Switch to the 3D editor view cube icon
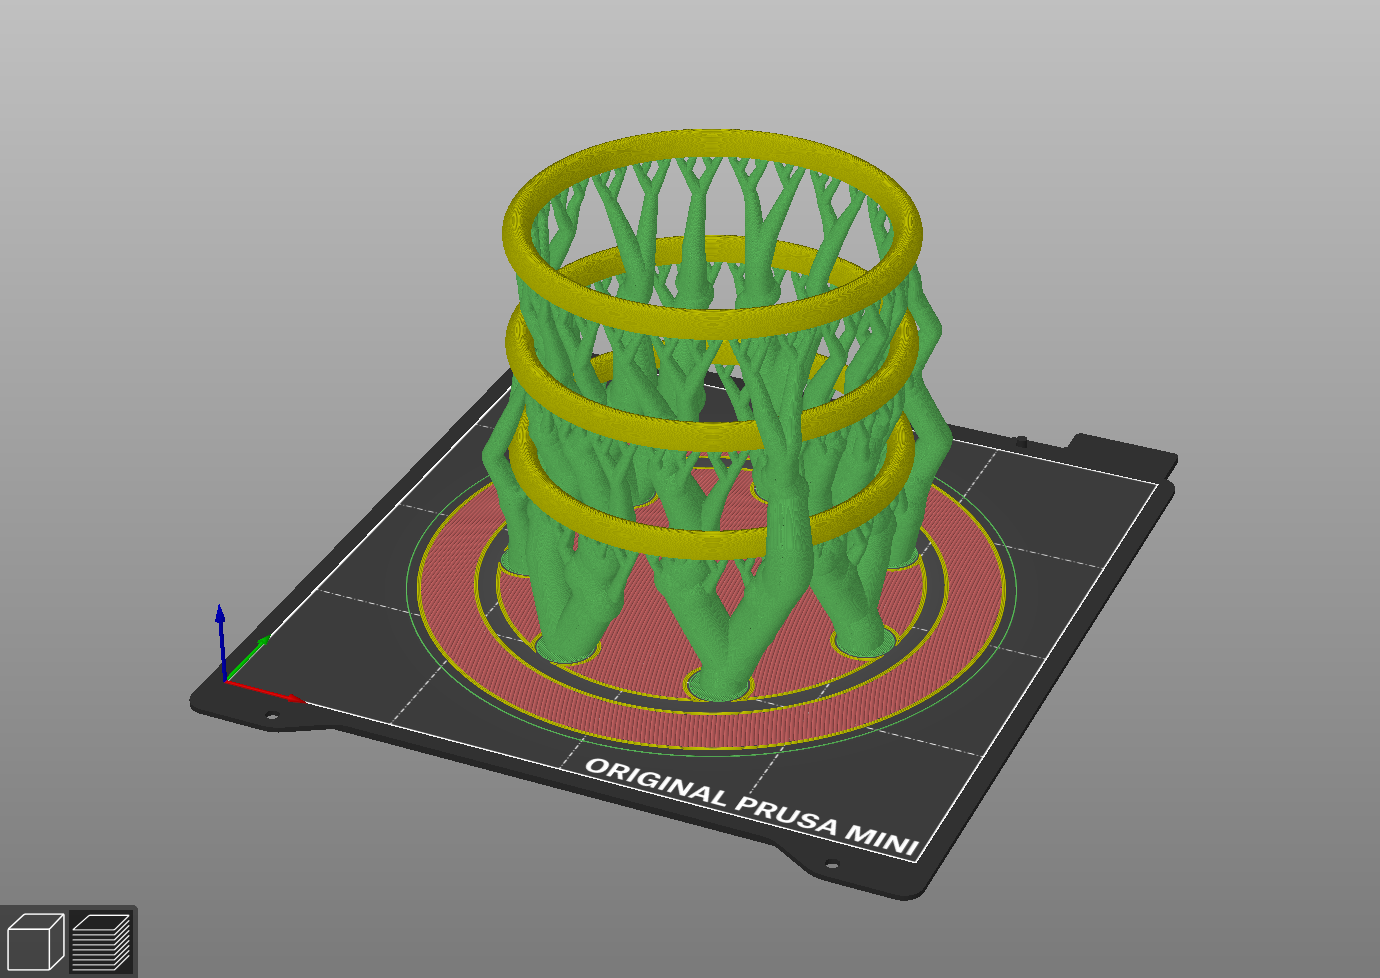This screenshot has width=1380, height=978. [35, 942]
